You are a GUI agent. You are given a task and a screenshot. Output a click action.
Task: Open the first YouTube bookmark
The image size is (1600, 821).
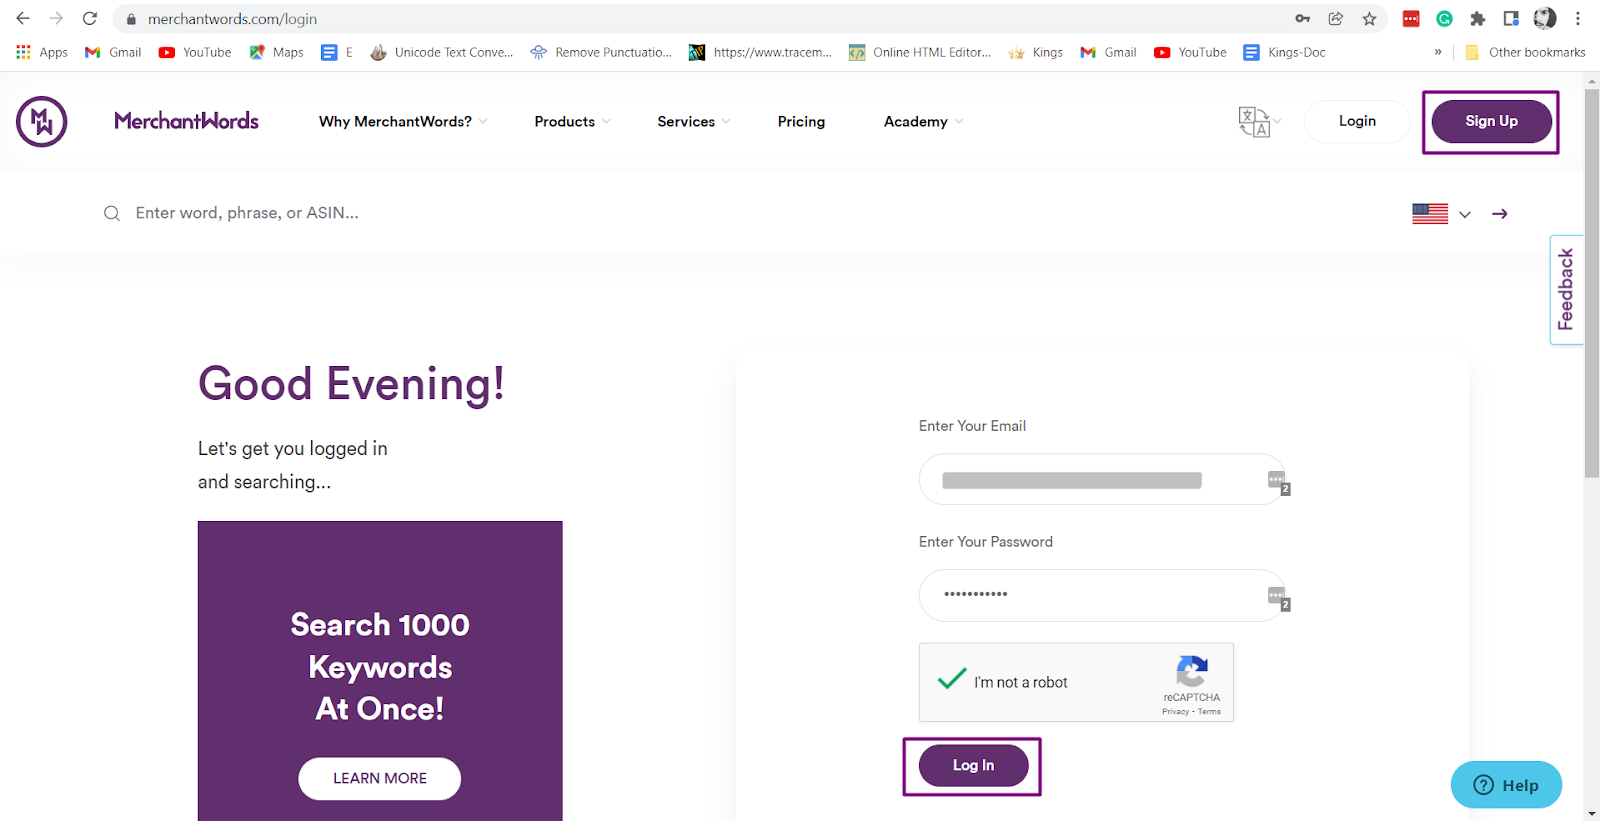coord(195,52)
